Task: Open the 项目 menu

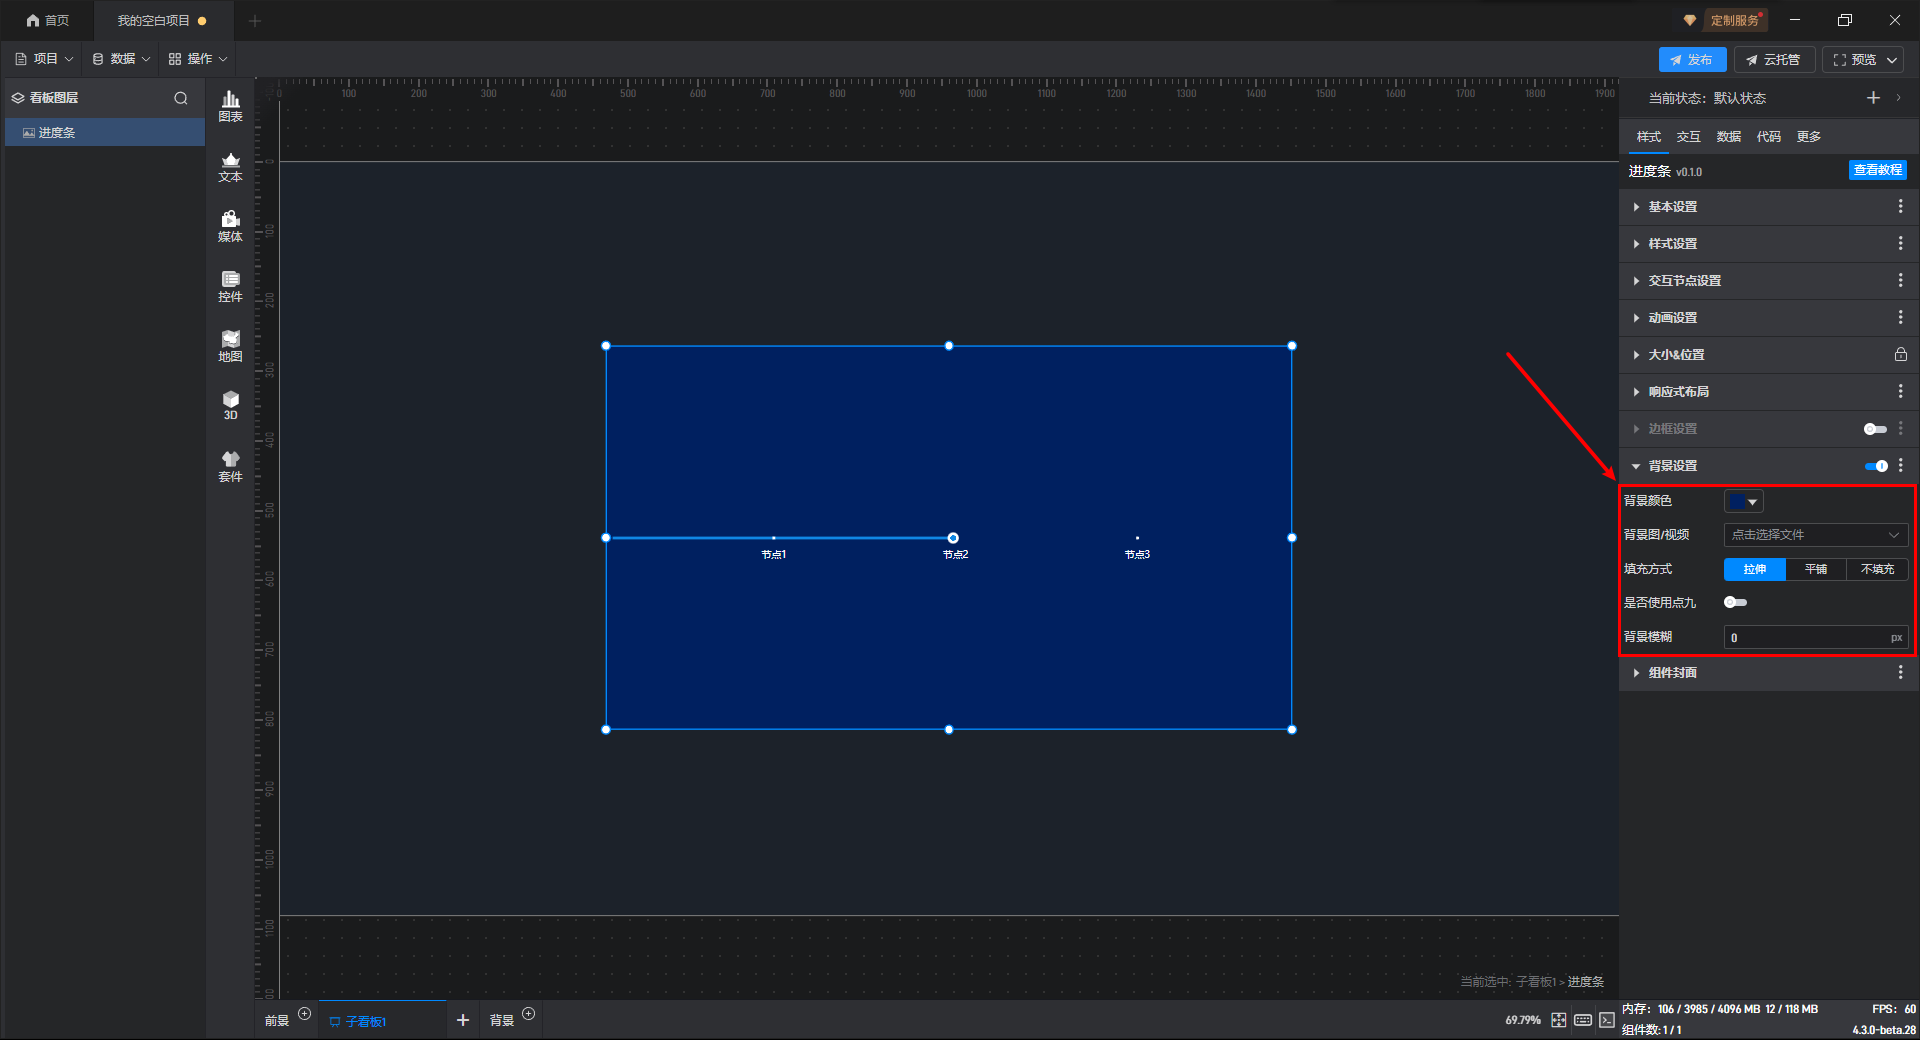Action: click(x=44, y=59)
